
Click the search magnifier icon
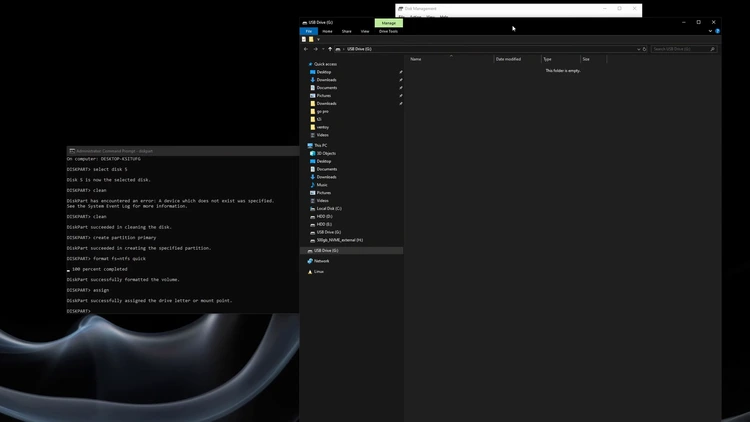[712, 49]
